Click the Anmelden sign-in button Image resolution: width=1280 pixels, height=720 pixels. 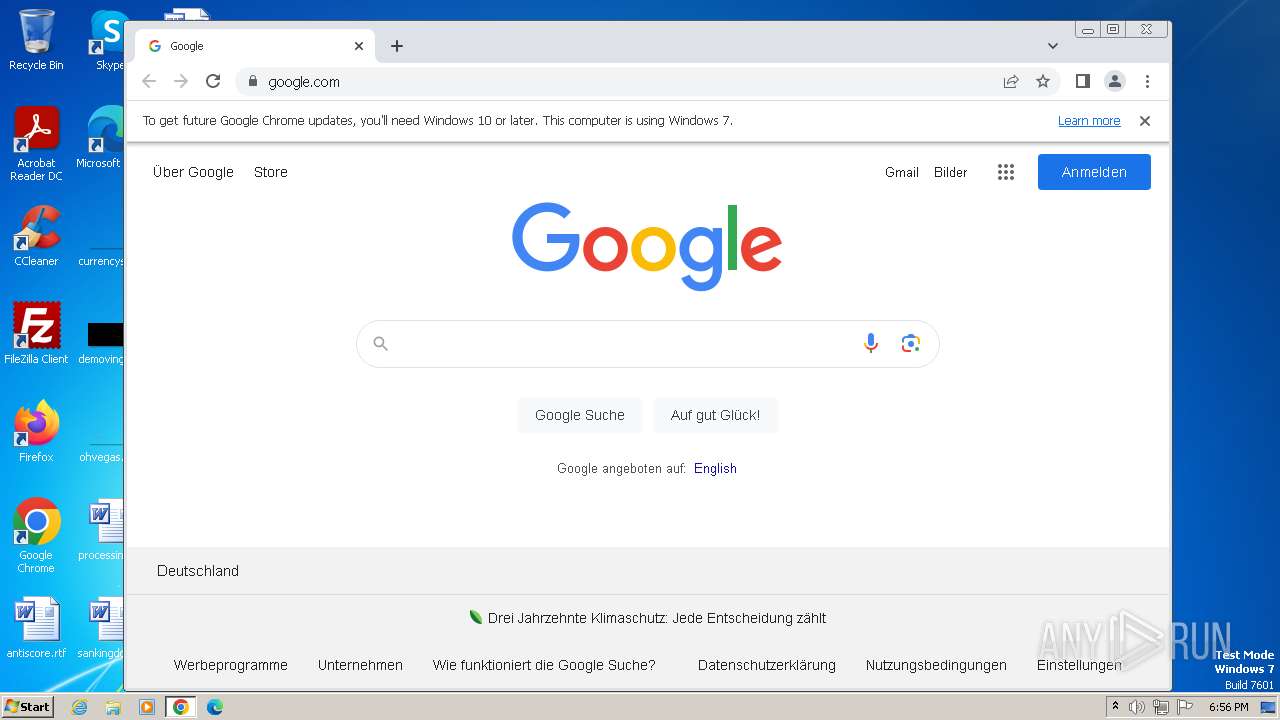(x=1094, y=172)
